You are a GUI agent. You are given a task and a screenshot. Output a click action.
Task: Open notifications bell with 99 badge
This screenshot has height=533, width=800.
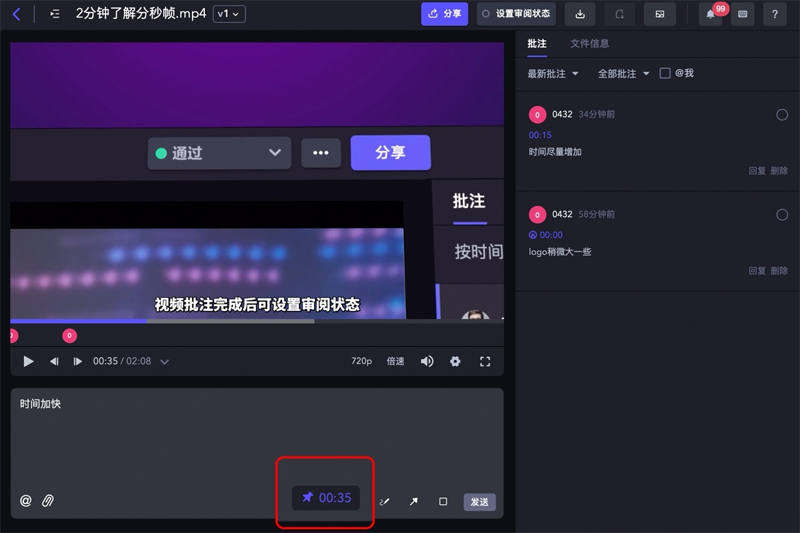click(x=711, y=14)
